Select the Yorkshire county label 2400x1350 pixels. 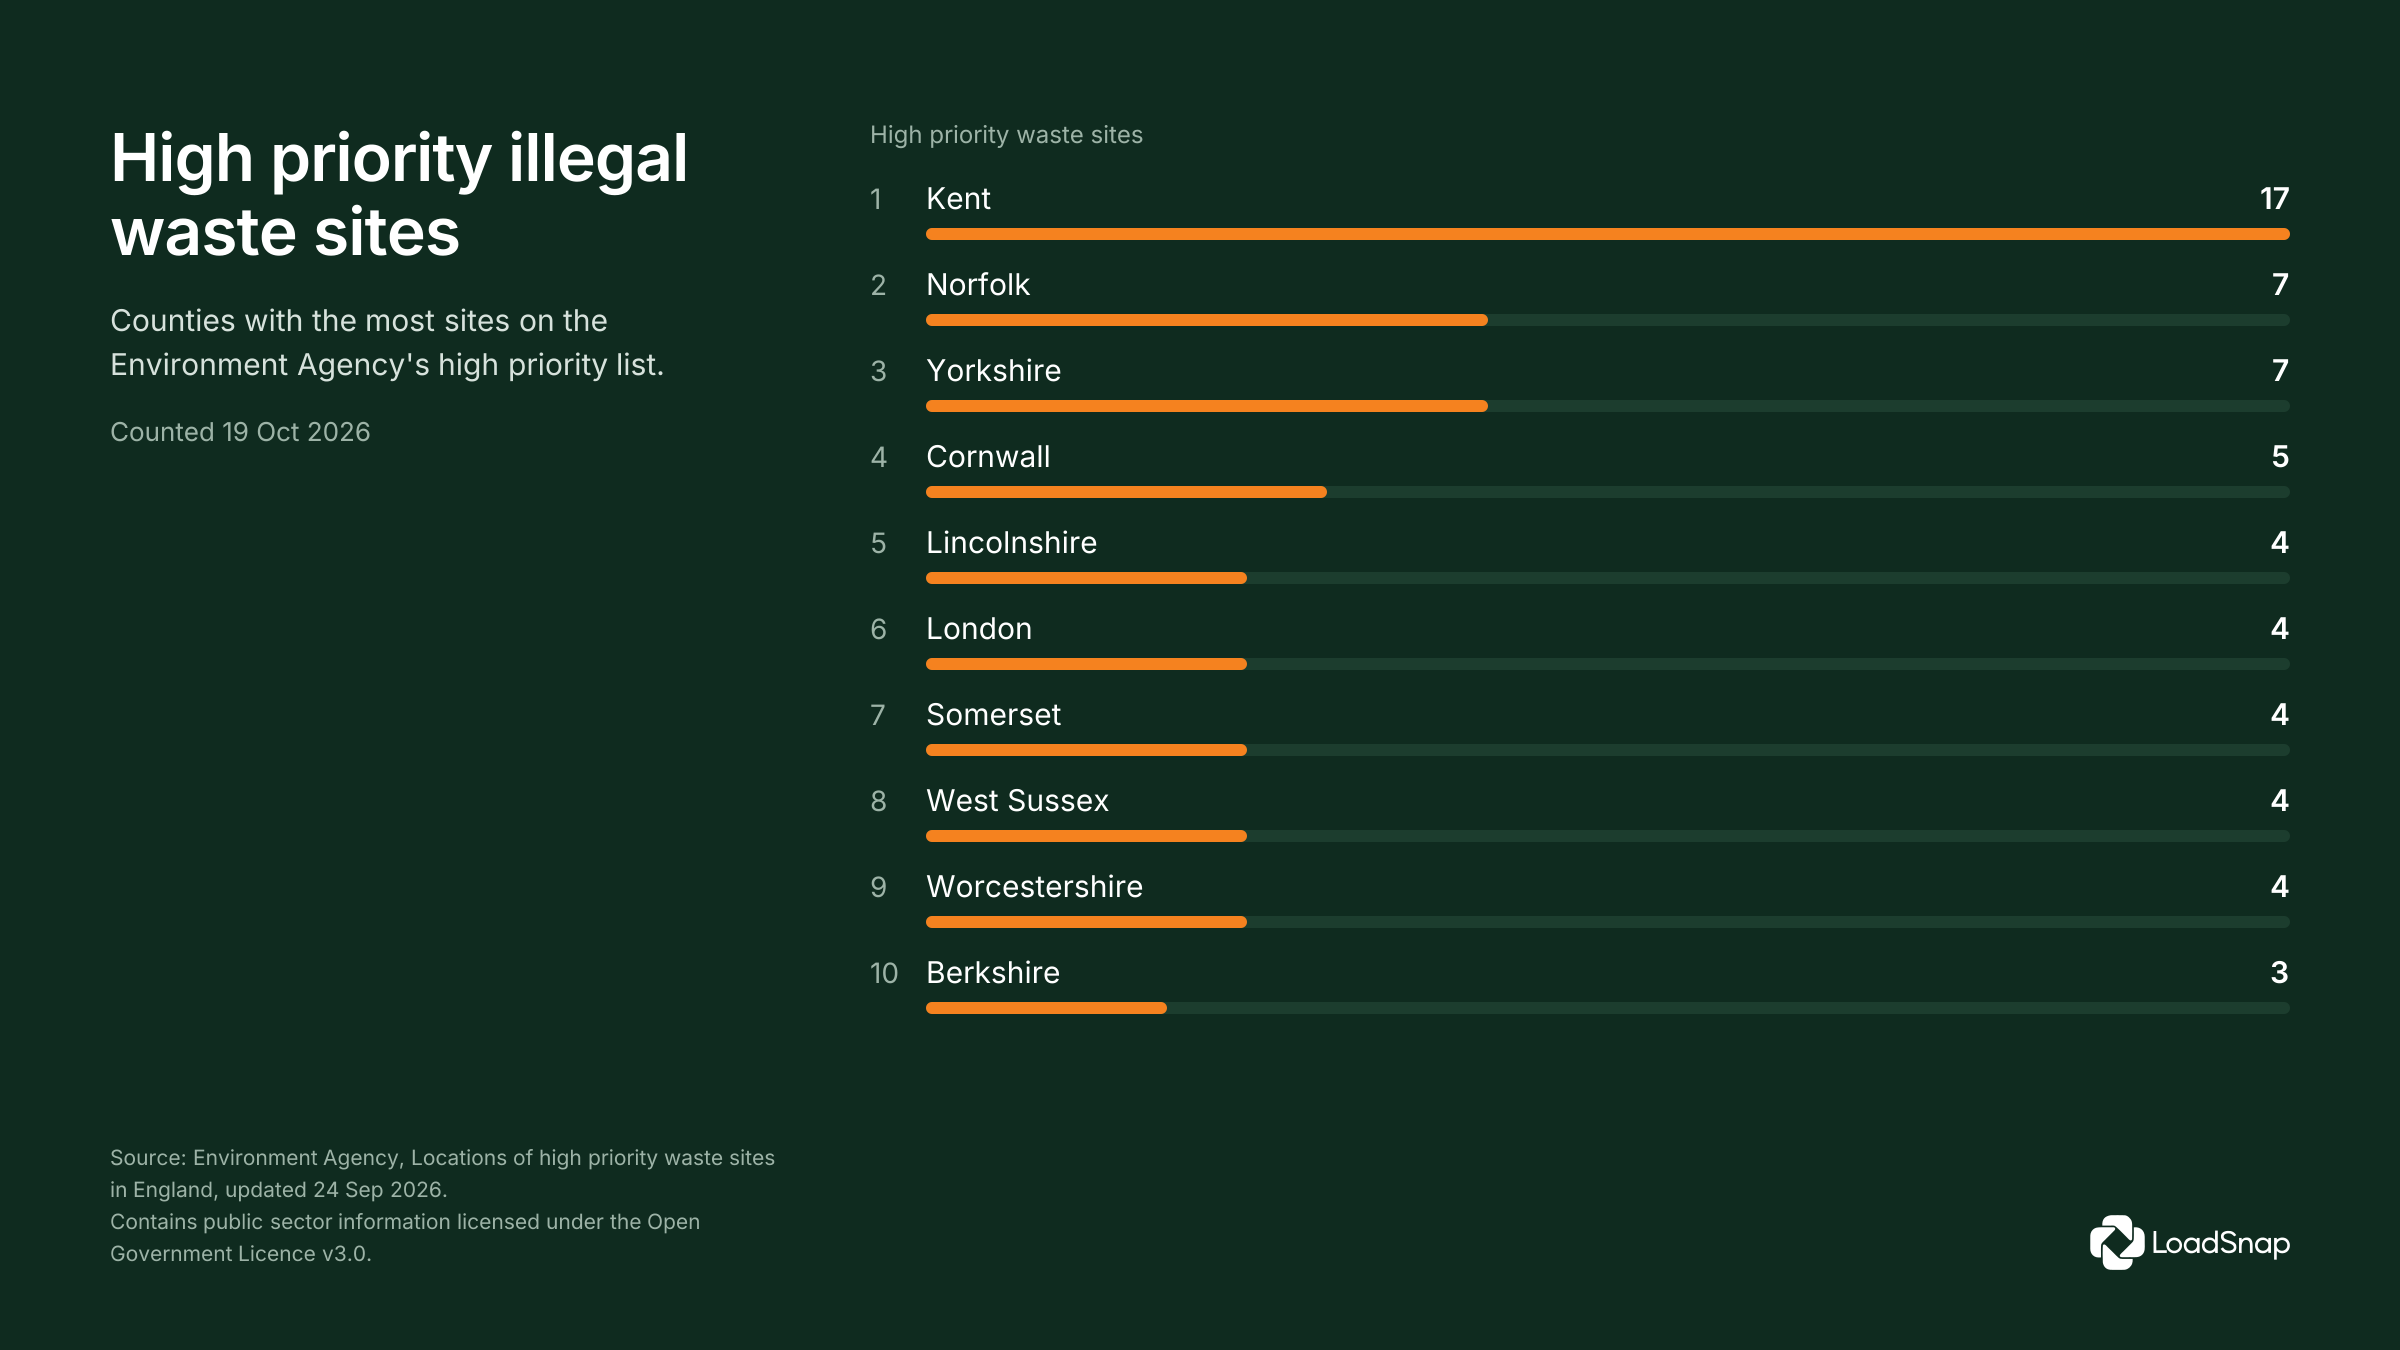tap(994, 371)
